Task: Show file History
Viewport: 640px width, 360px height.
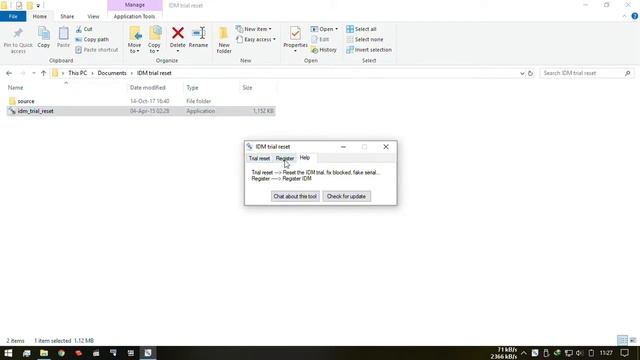Action: coord(324,50)
